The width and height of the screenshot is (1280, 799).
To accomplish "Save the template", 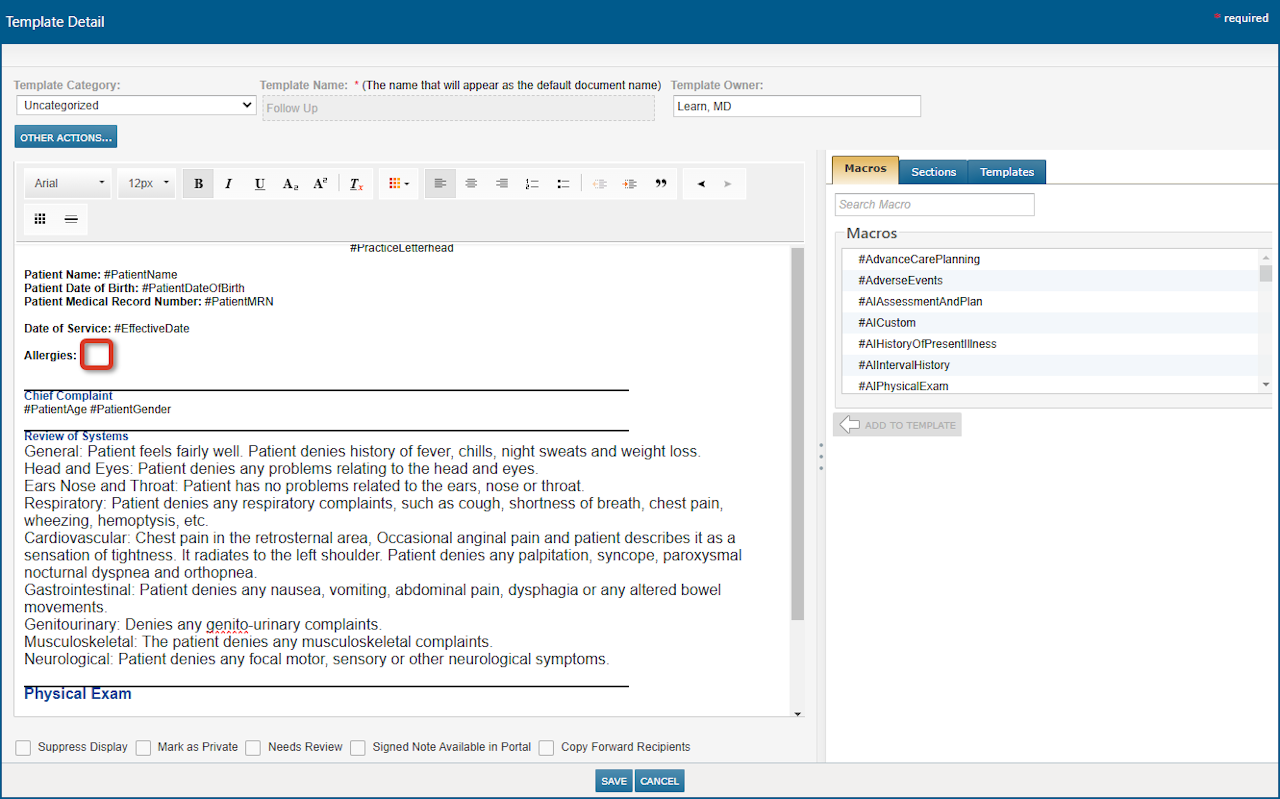I will pos(613,780).
